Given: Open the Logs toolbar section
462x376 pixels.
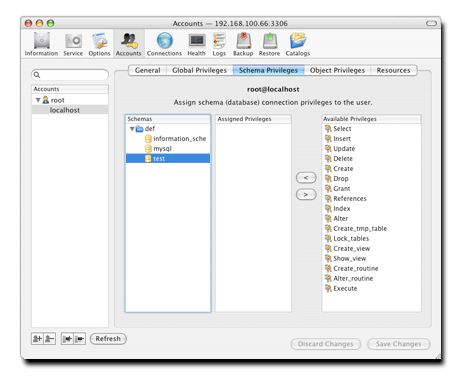Looking at the screenshot, I should point(219,44).
